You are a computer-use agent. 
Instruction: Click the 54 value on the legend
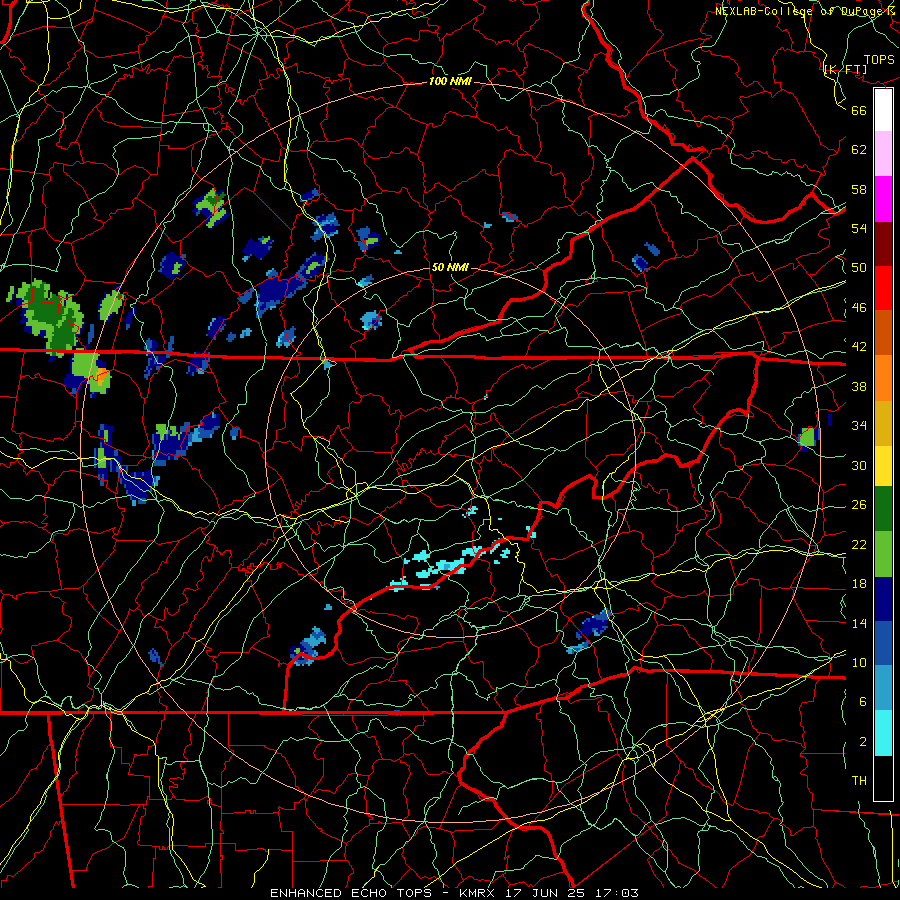click(859, 228)
